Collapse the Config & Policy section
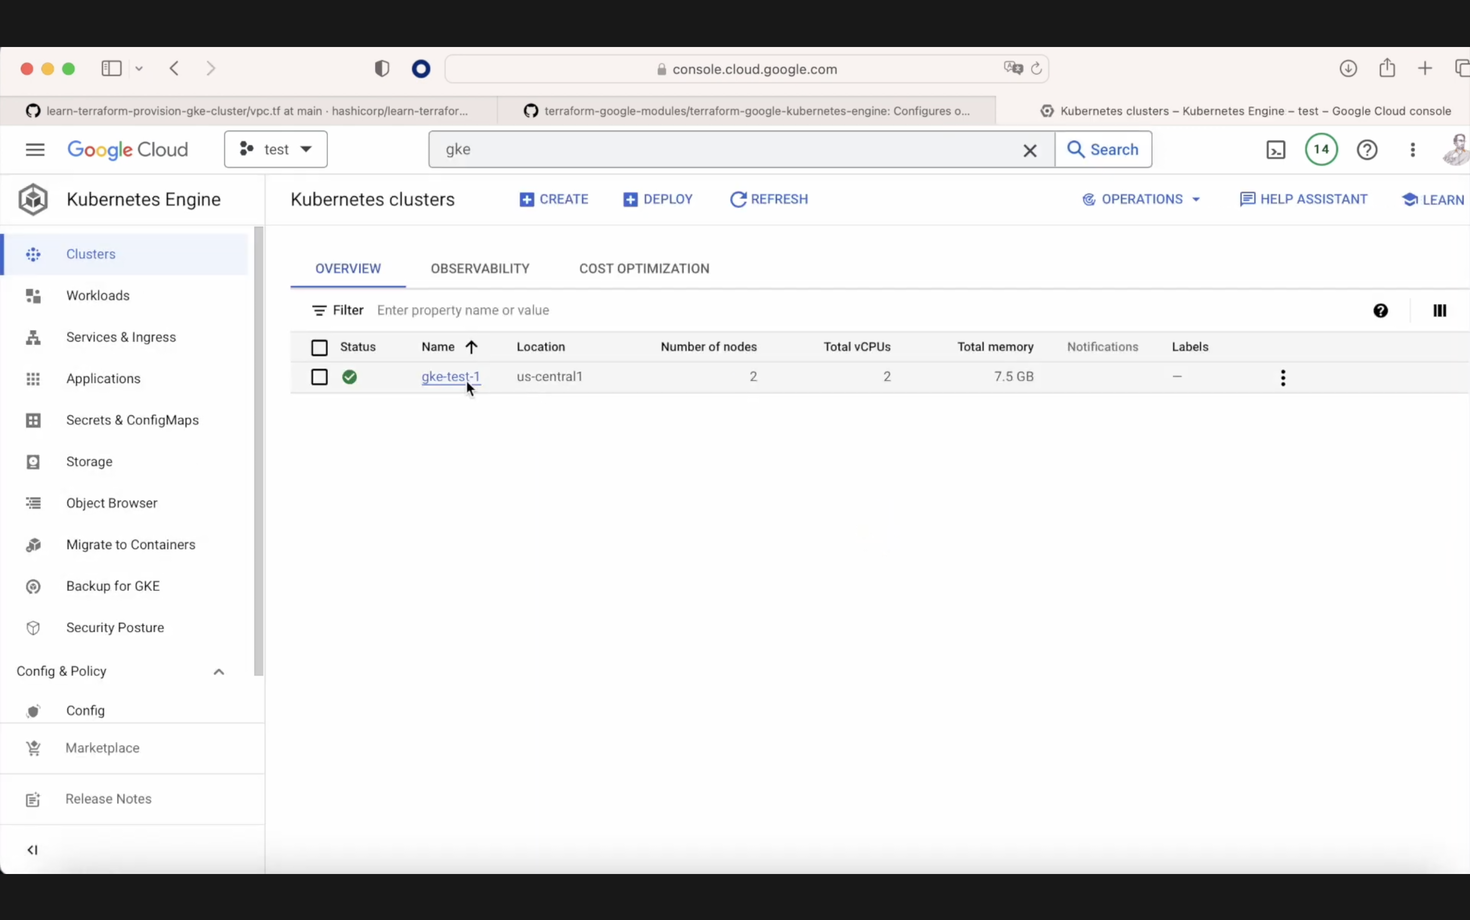The image size is (1470, 920). [x=219, y=672]
